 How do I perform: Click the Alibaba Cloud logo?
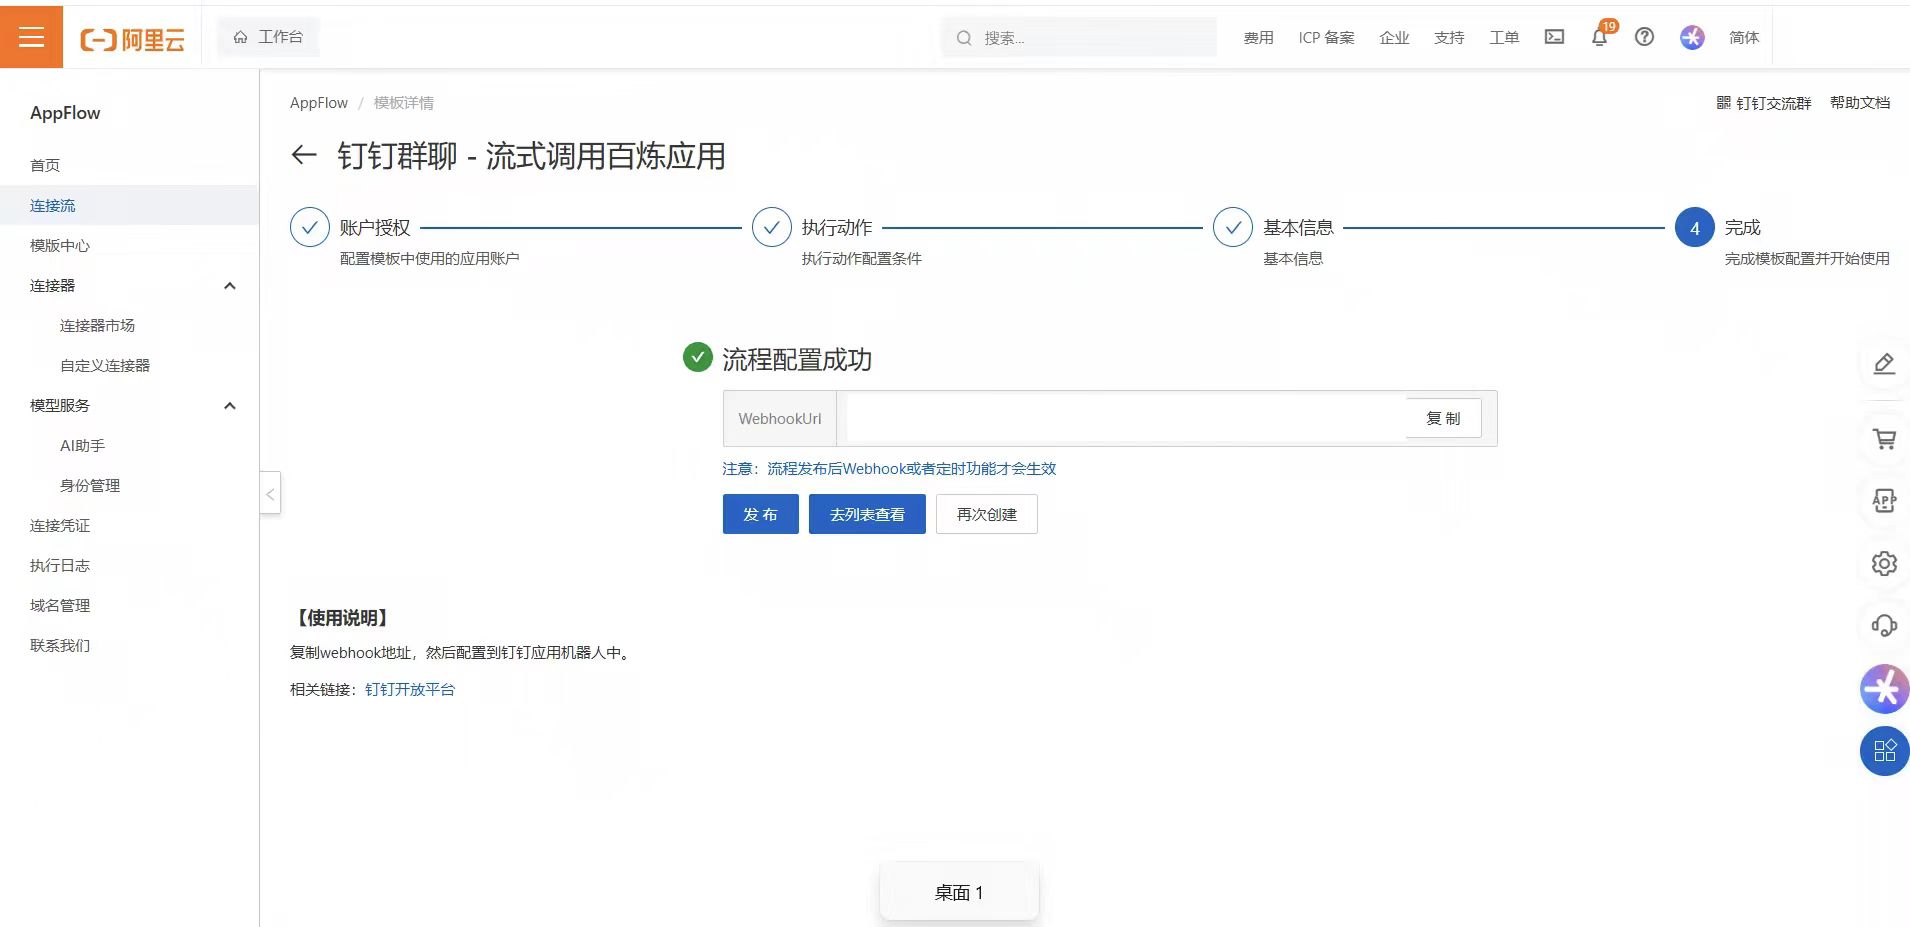click(x=132, y=39)
